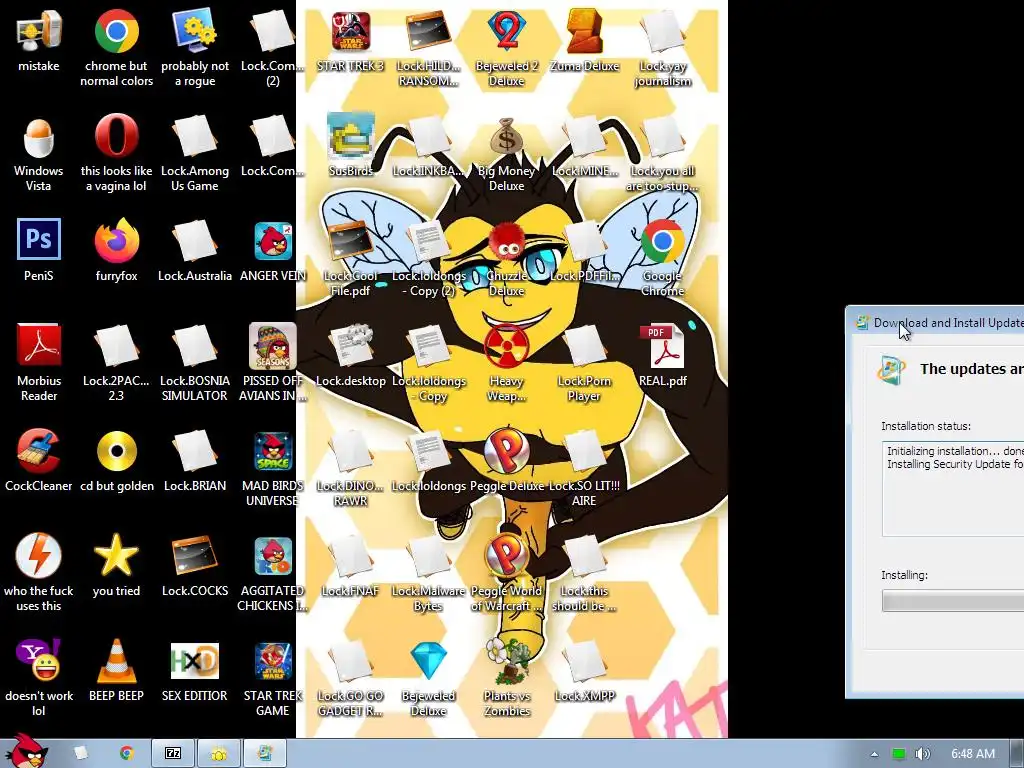
Task: Open Windows Update taskbar item
Action: [264, 754]
